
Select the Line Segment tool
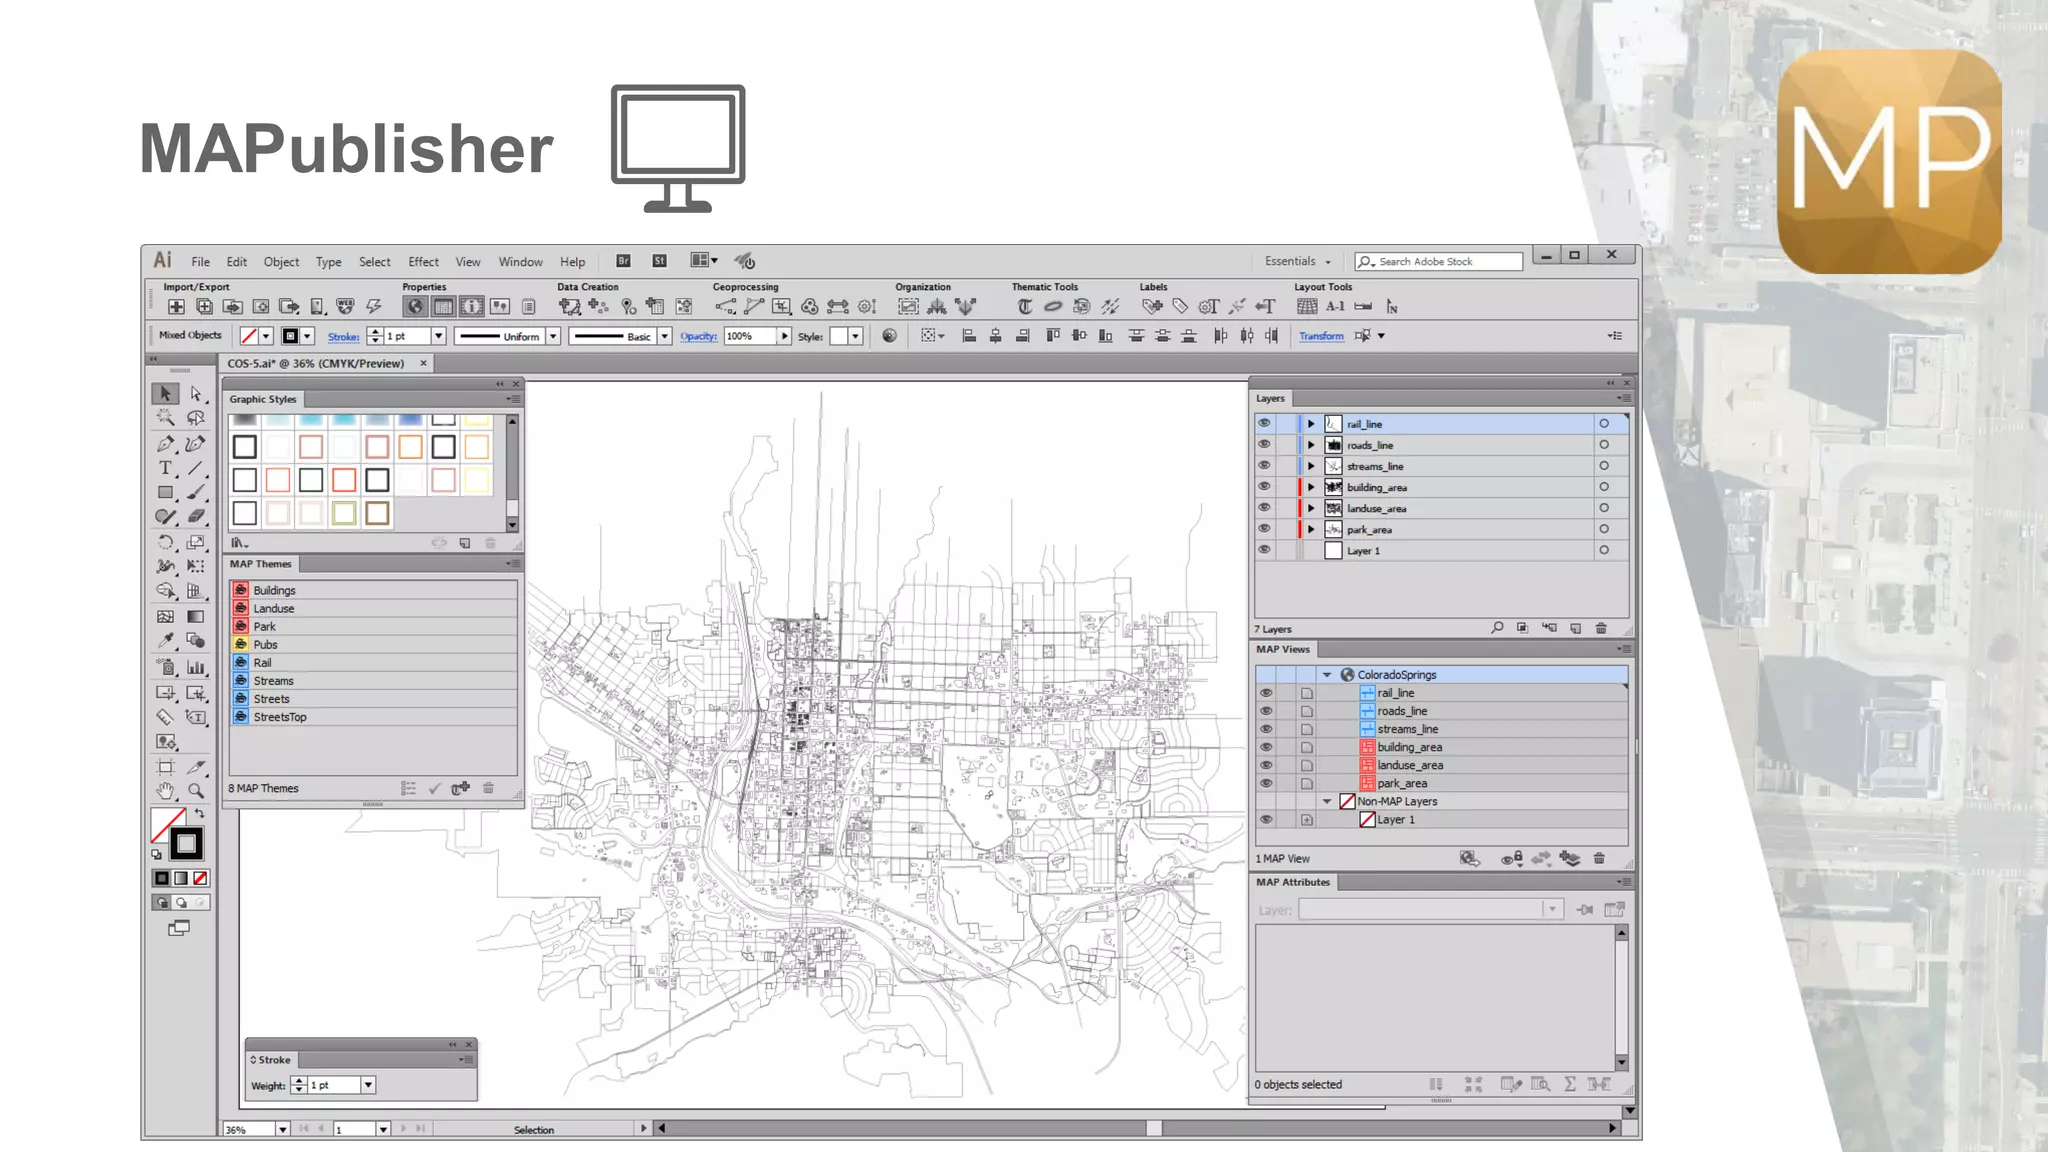click(x=196, y=468)
